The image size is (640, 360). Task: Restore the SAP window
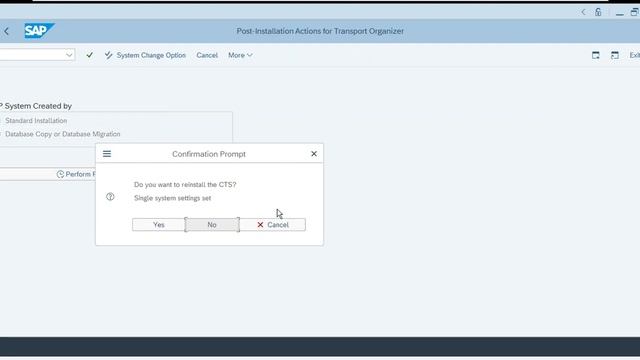pos(635,12)
